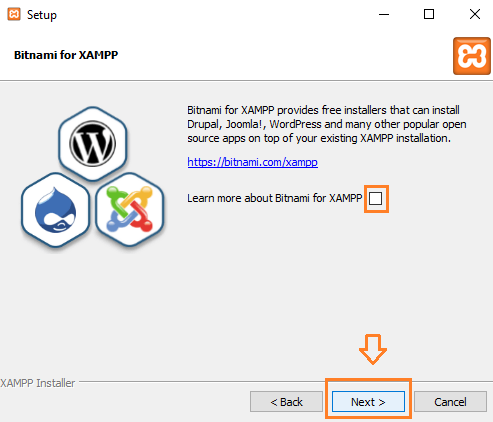This screenshot has height=422, width=493.
Task: Tick the Learn more about Bitnami checkbox
Action: (376, 199)
